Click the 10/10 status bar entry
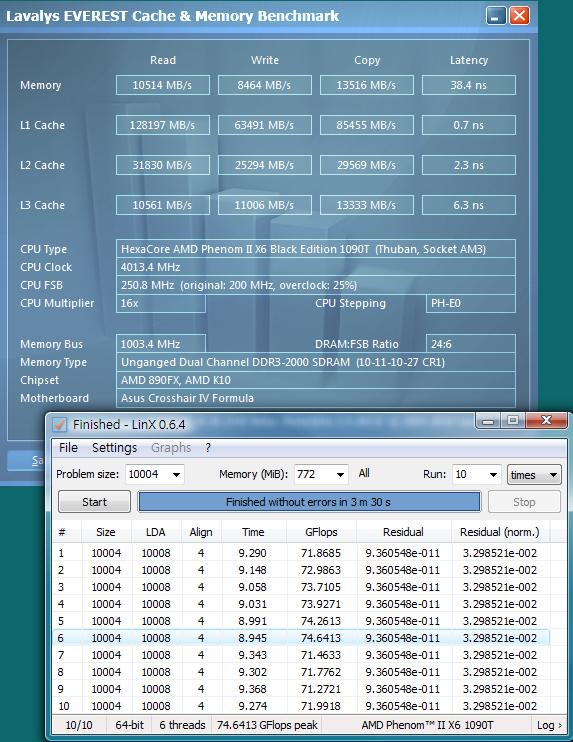 coord(79,725)
